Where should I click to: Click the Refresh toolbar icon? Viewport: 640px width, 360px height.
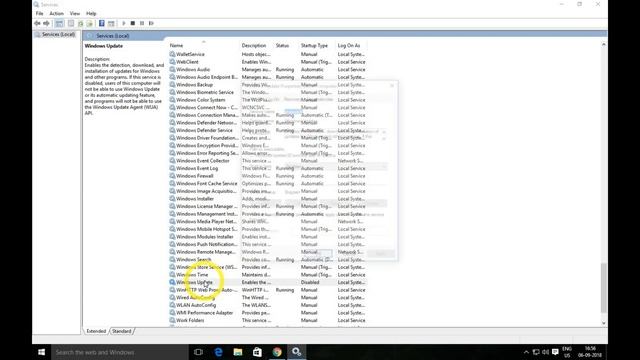[x=80, y=23]
